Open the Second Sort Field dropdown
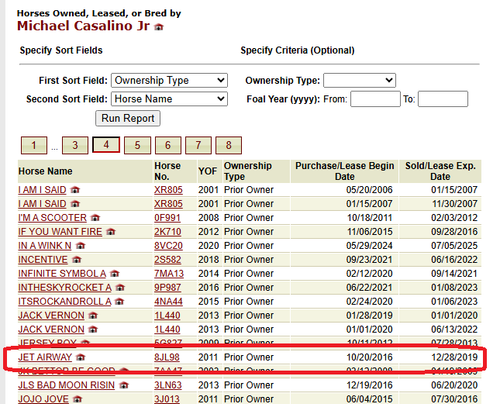 [169, 99]
